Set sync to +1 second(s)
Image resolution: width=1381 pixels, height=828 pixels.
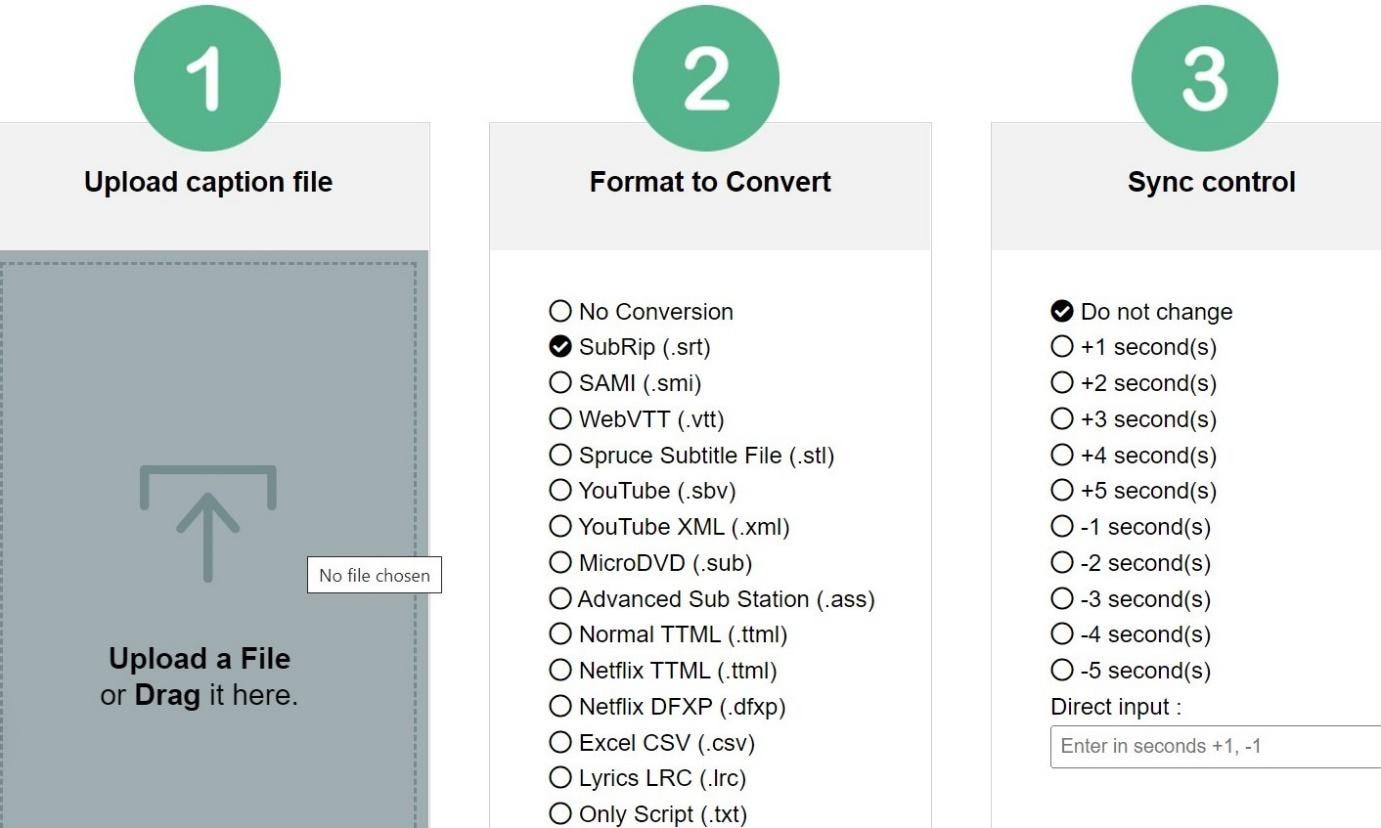pos(1062,347)
